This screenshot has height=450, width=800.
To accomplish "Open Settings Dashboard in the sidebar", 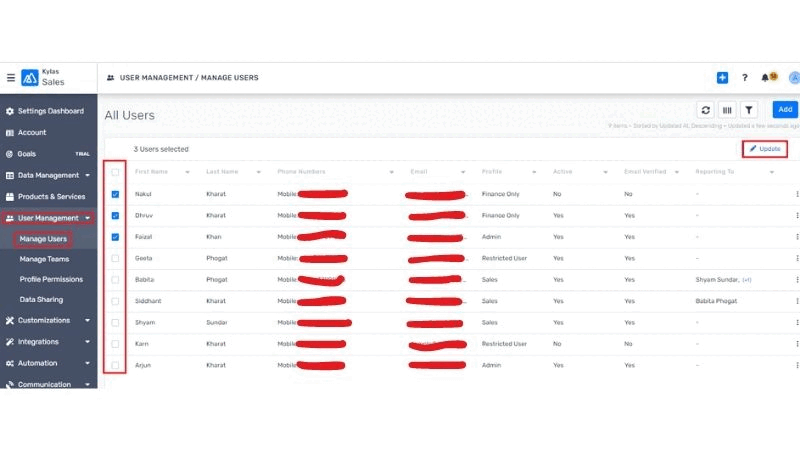I will click(50, 111).
